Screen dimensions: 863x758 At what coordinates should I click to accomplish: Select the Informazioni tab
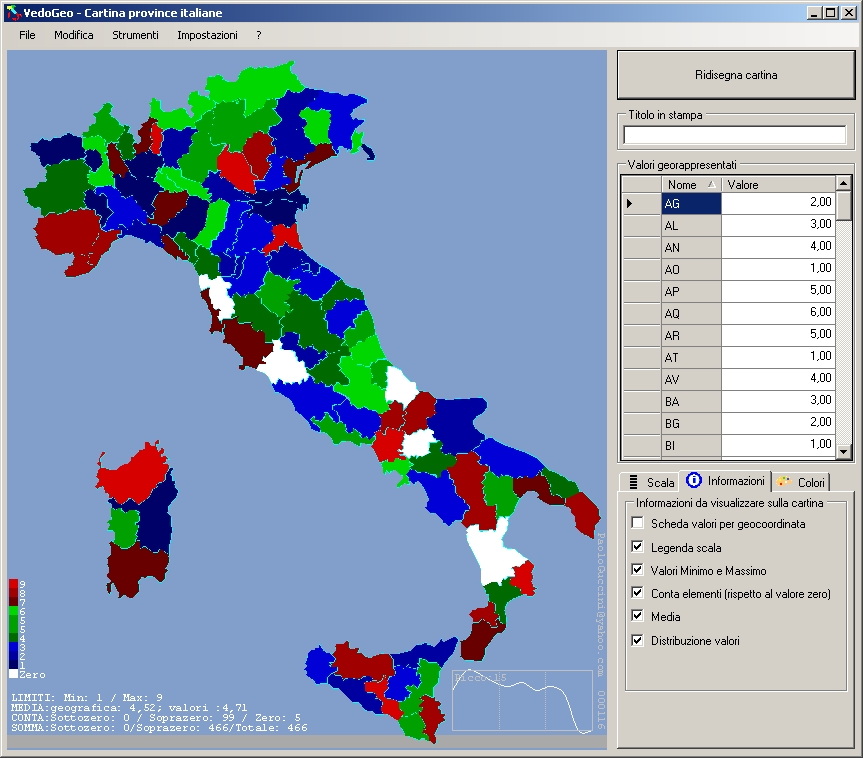pos(725,481)
